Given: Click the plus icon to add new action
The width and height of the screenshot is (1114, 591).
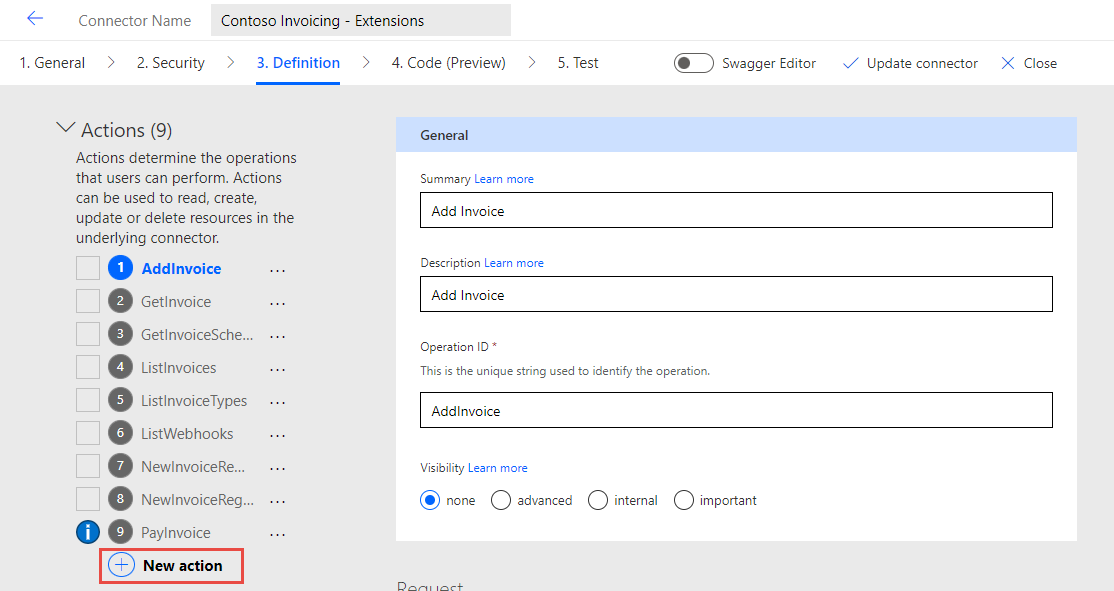Looking at the screenshot, I should coord(121,564).
